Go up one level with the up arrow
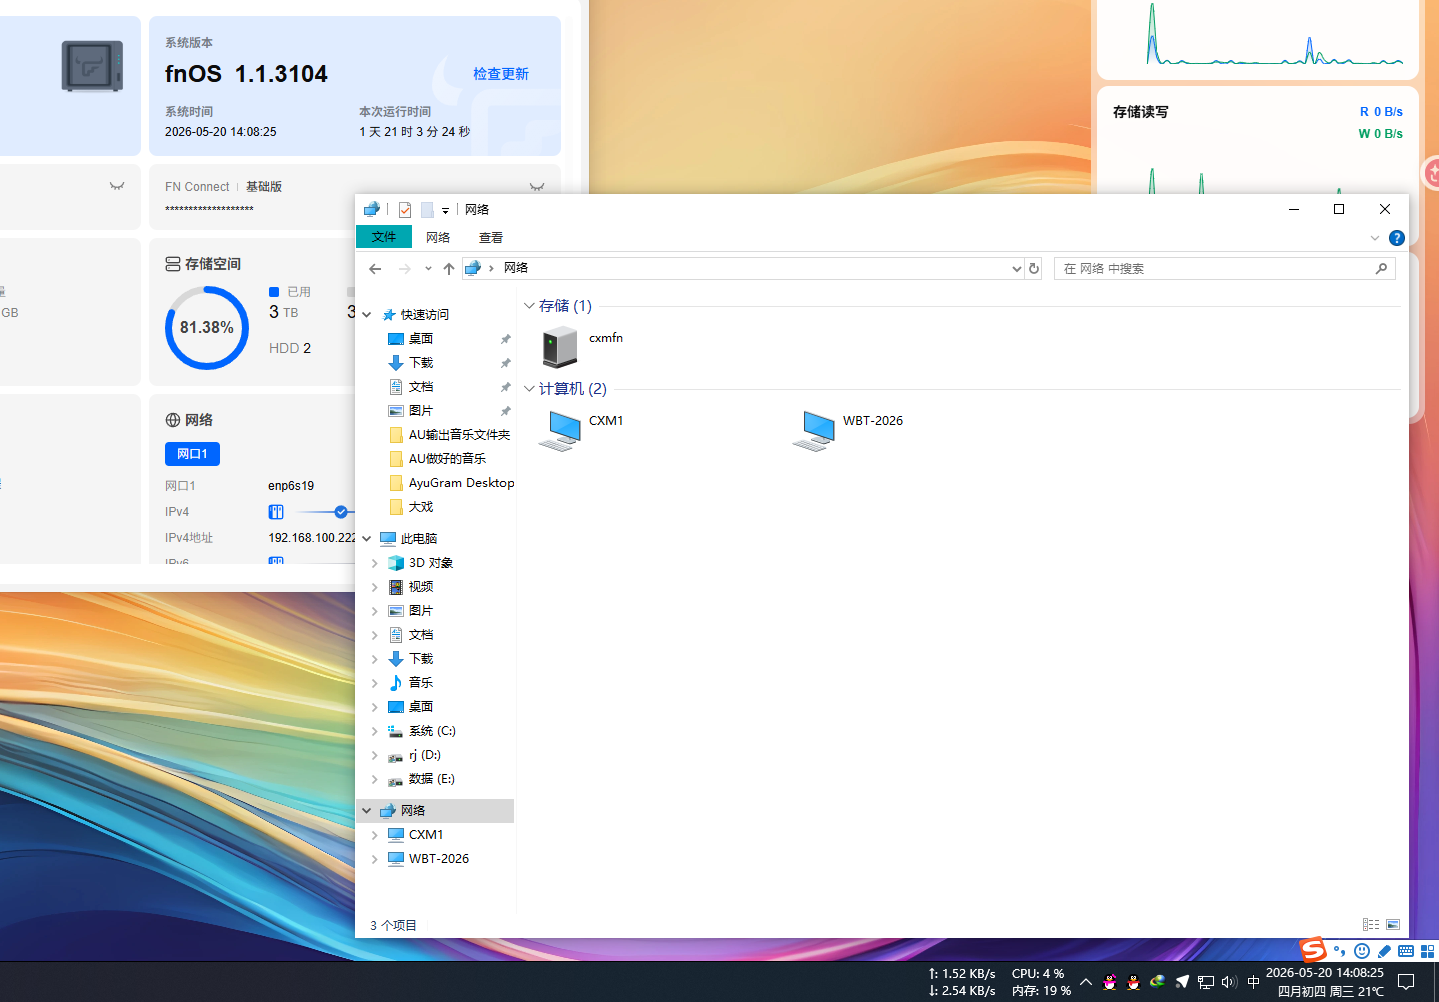The width and height of the screenshot is (1439, 1002). (449, 268)
